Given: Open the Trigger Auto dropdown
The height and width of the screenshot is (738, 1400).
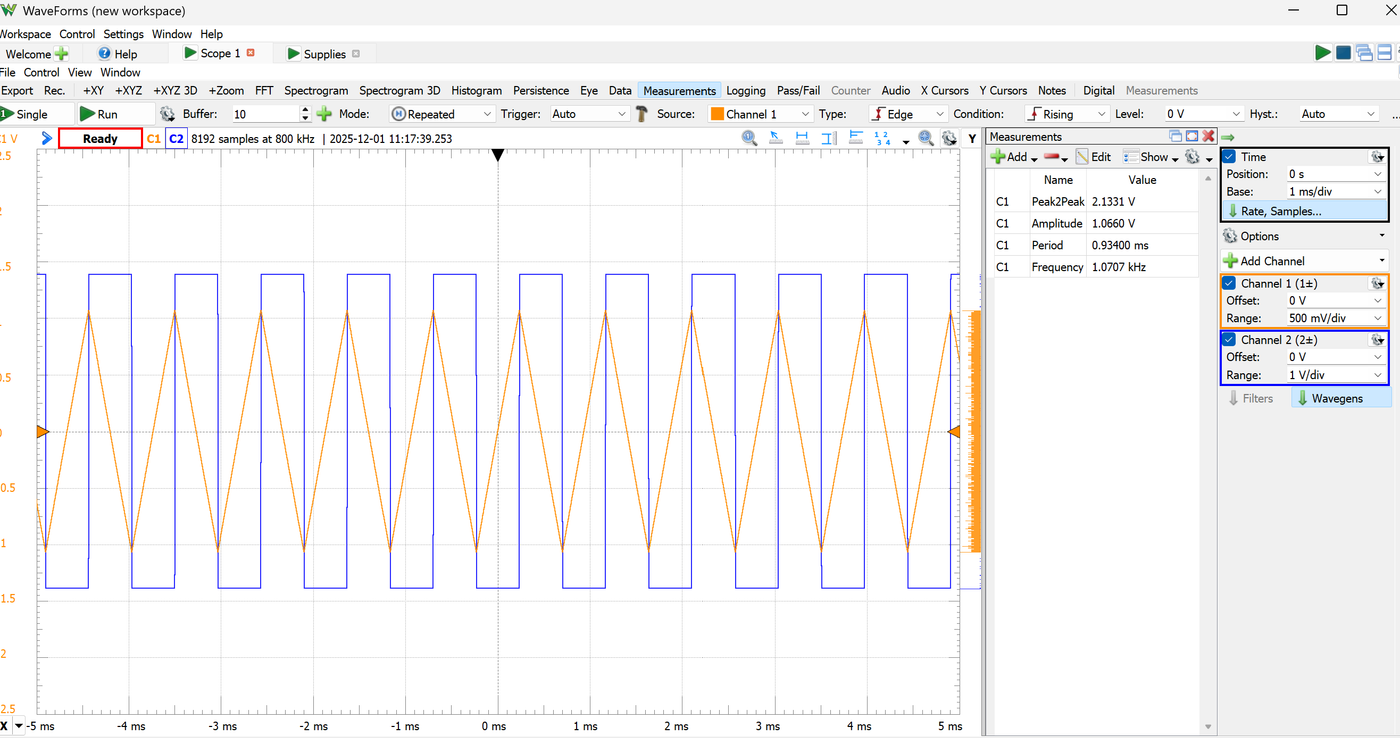Looking at the screenshot, I should (x=588, y=114).
